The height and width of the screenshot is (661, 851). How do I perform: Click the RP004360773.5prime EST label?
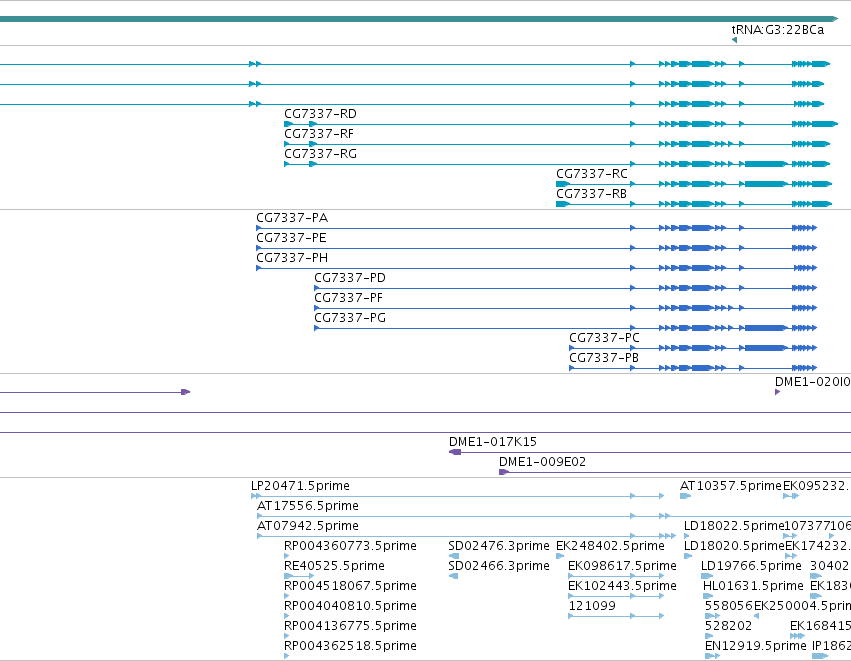pyautogui.click(x=350, y=546)
